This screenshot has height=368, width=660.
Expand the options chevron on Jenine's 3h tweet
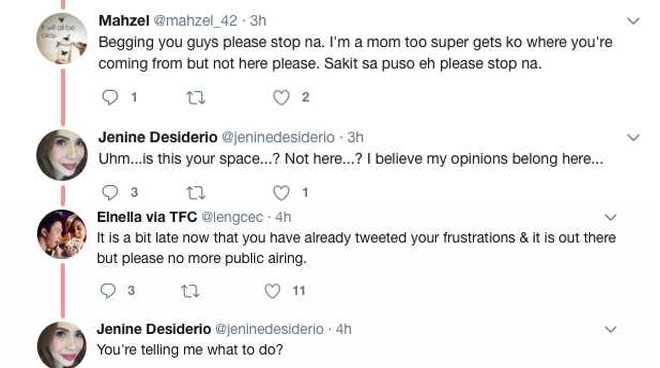click(x=633, y=137)
